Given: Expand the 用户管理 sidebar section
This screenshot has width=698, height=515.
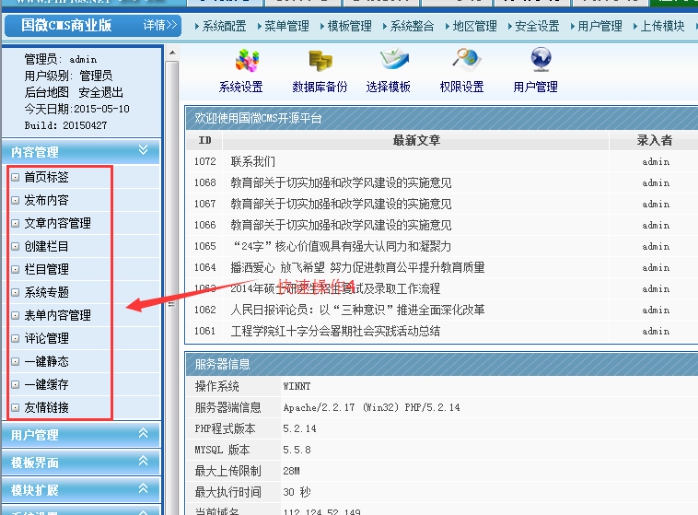Looking at the screenshot, I should click(x=143, y=434).
